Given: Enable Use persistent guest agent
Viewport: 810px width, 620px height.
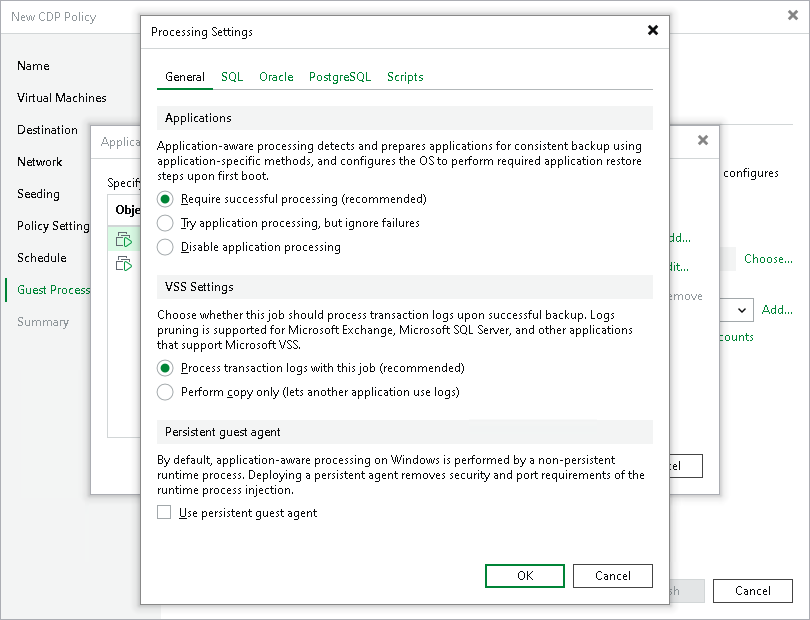Looking at the screenshot, I should pos(164,511).
